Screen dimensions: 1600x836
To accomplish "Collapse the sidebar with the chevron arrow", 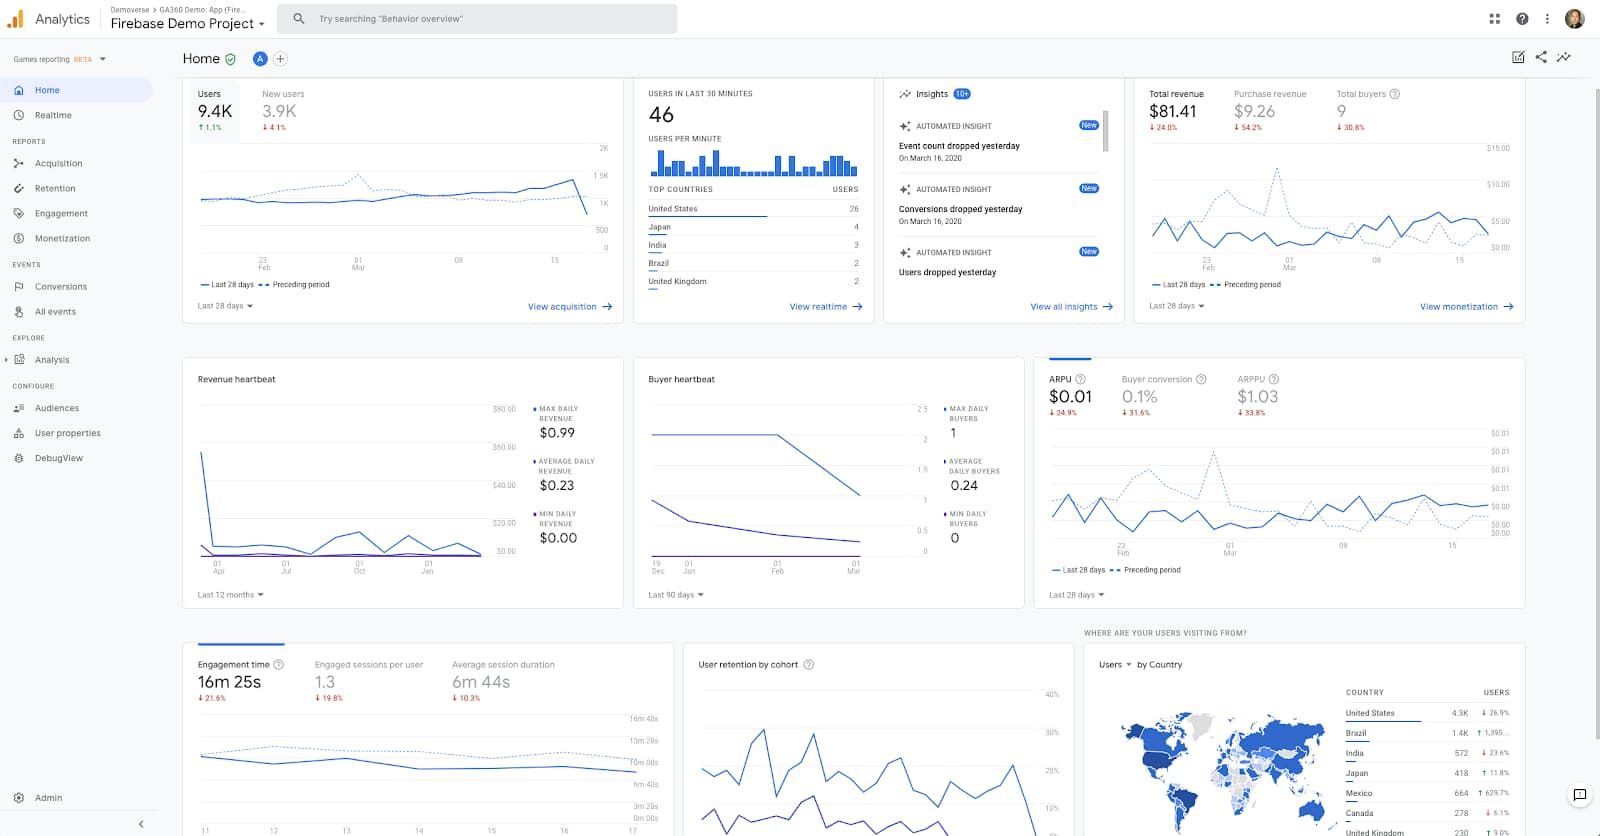I will 141,824.
